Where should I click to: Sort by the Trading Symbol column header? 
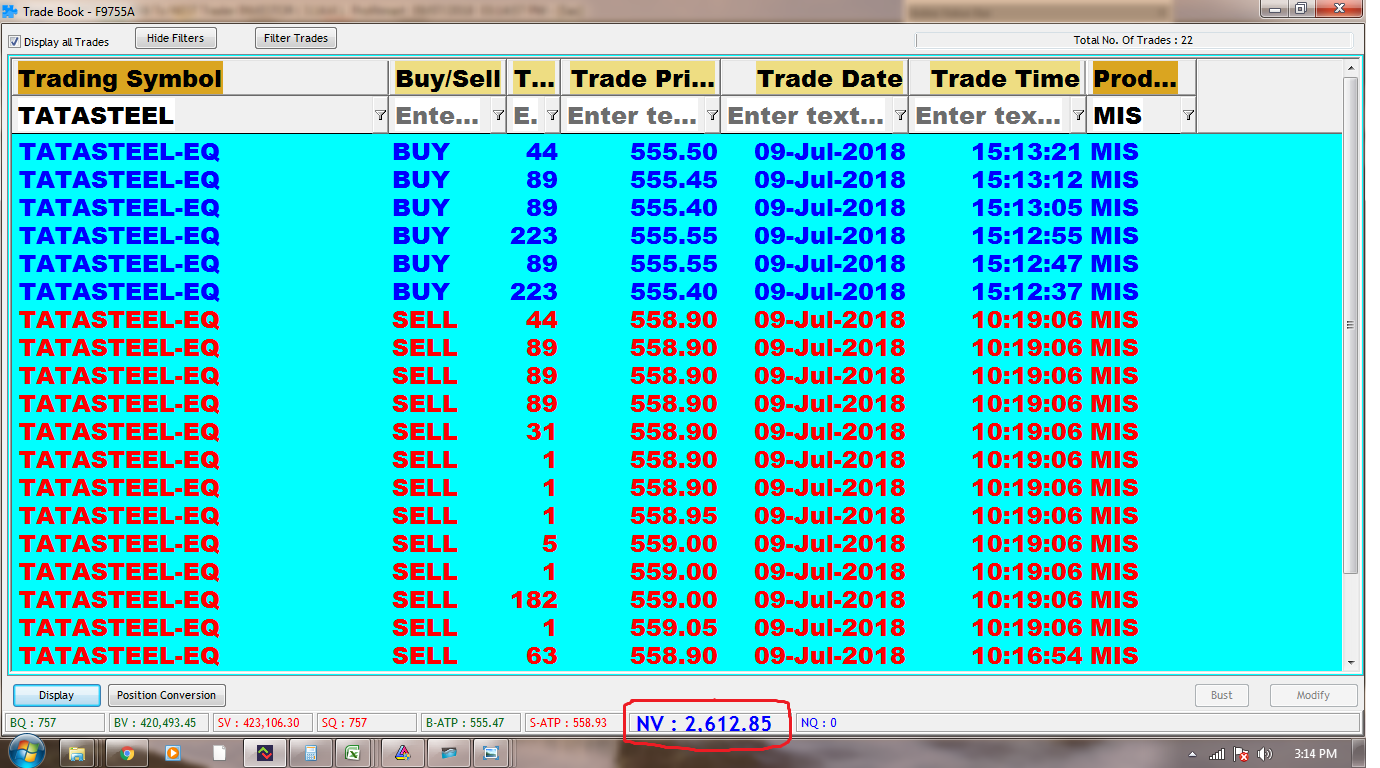[200, 78]
